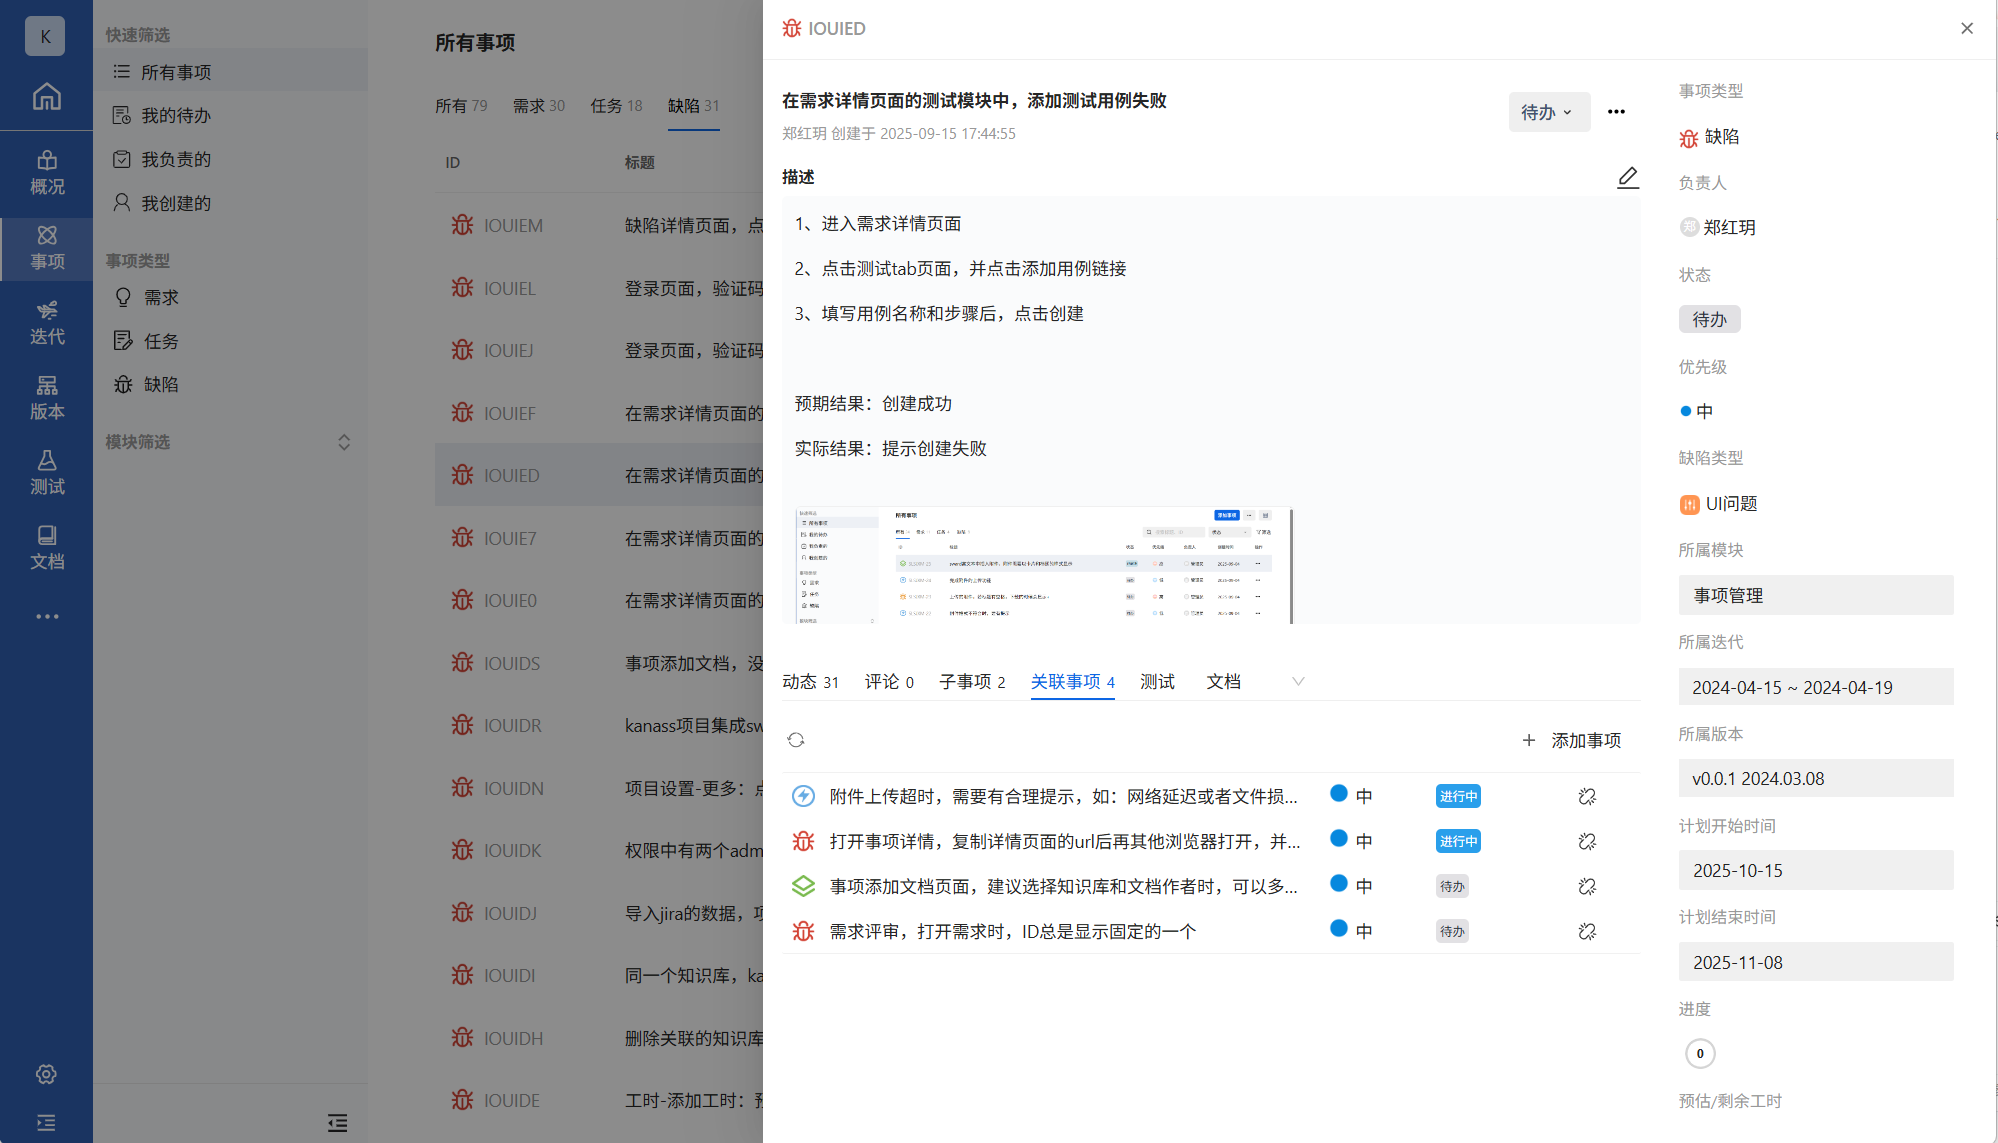
Task: Unlink the first related item 附件上传超时
Action: (x=1587, y=797)
